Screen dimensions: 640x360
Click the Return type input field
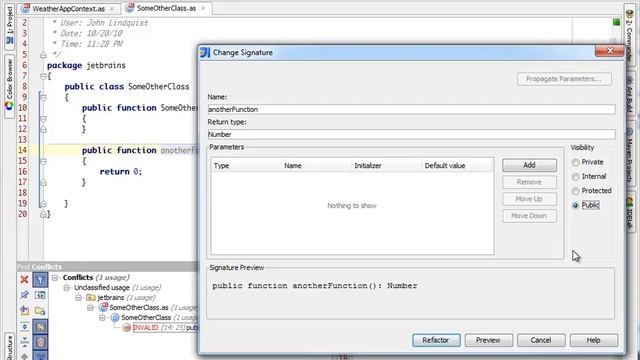click(411, 134)
